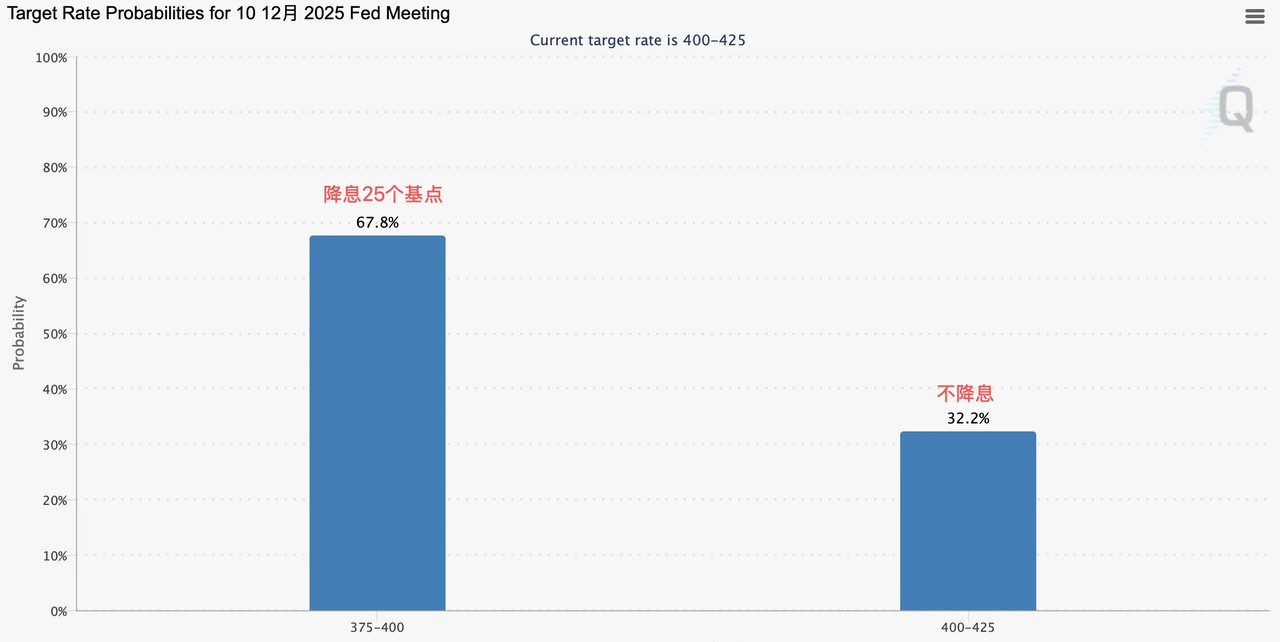
Task: Click the 400-425 x-axis label
Action: [x=968, y=627]
